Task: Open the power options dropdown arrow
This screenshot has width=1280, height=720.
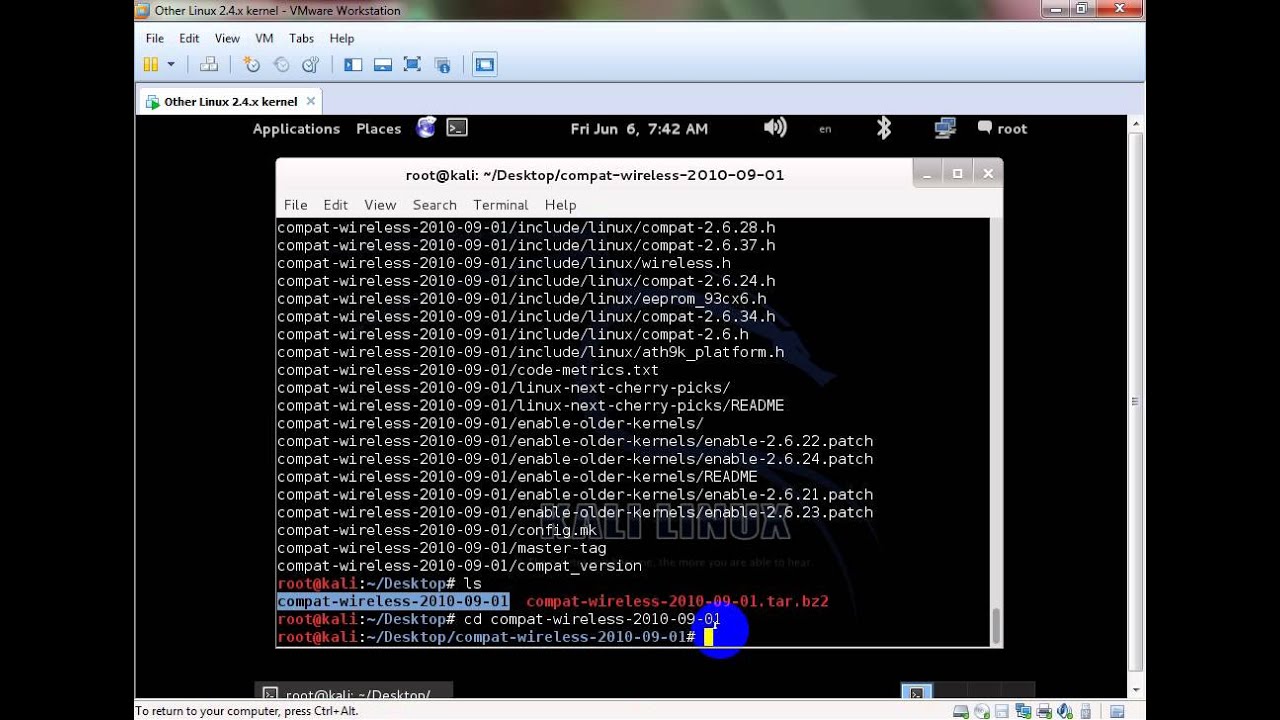Action: [x=171, y=64]
